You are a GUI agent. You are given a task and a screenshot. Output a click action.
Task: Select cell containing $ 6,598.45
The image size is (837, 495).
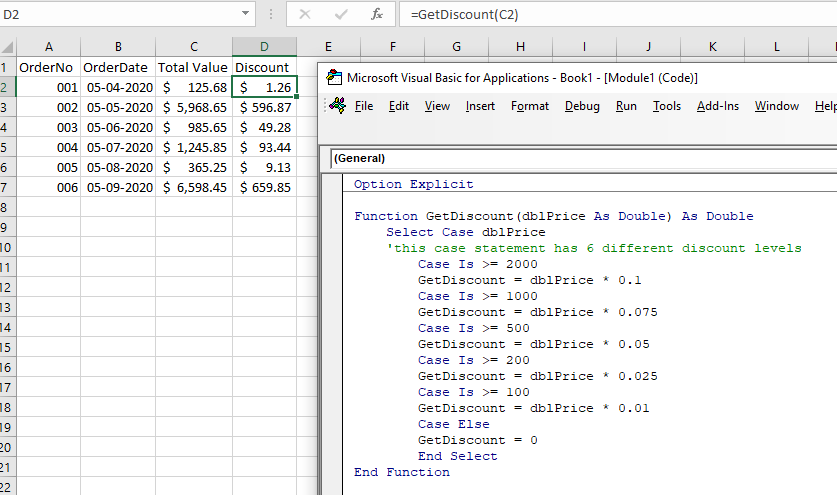pos(194,187)
